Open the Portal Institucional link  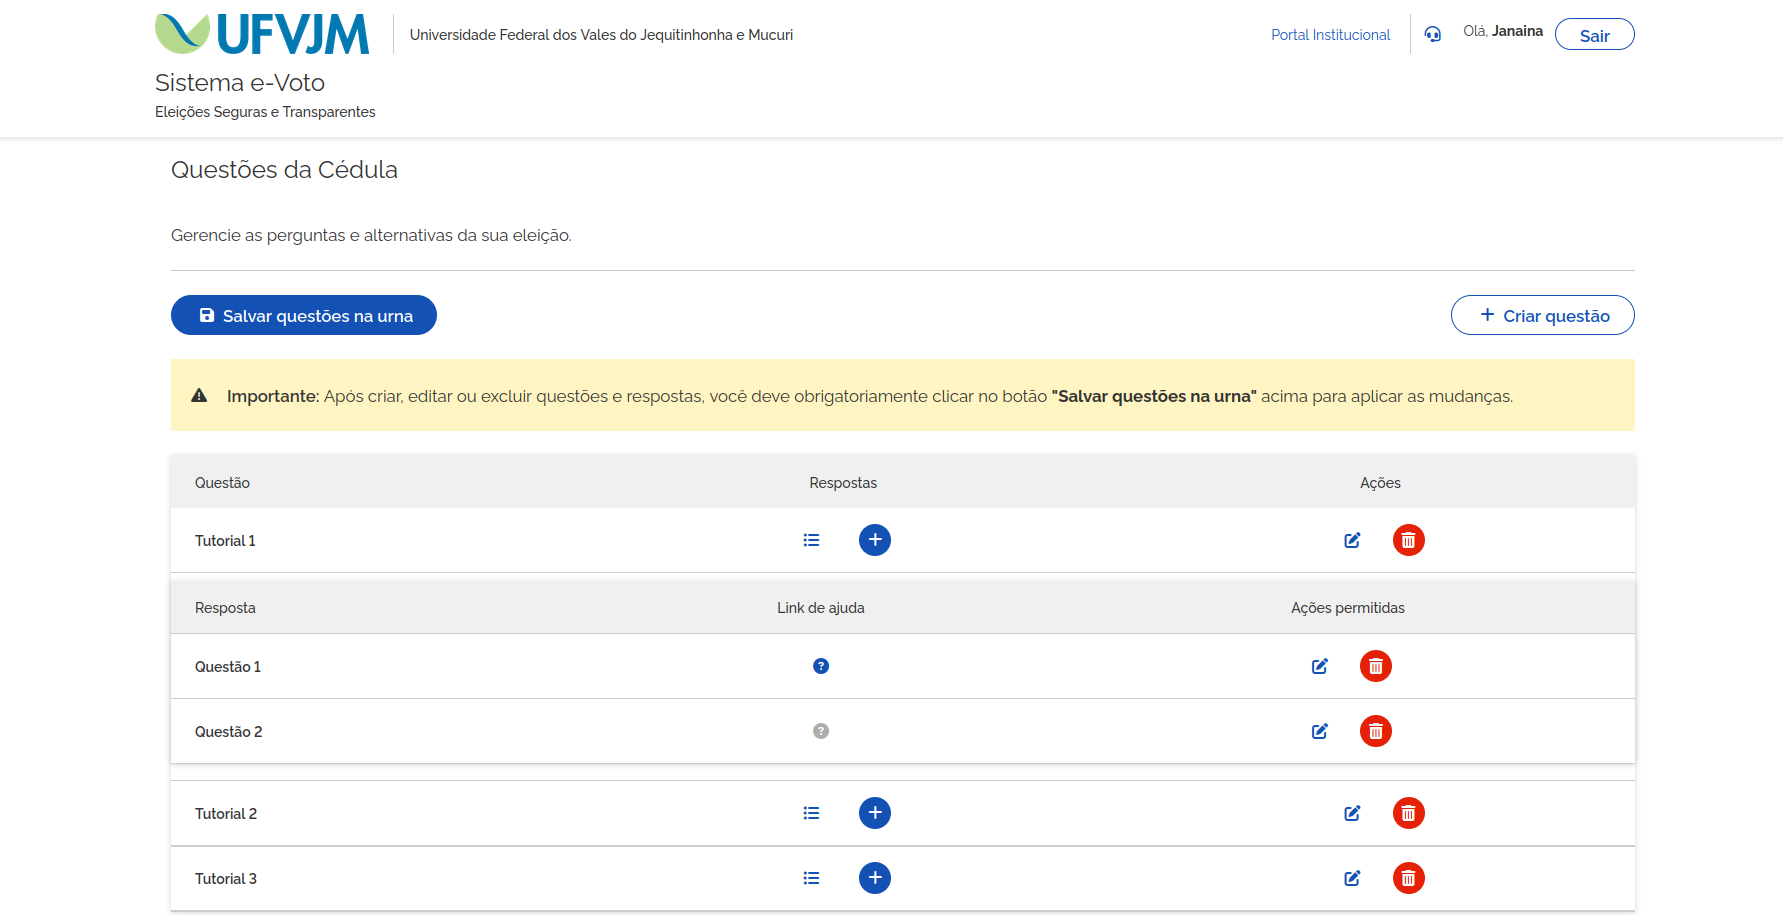pyautogui.click(x=1331, y=35)
